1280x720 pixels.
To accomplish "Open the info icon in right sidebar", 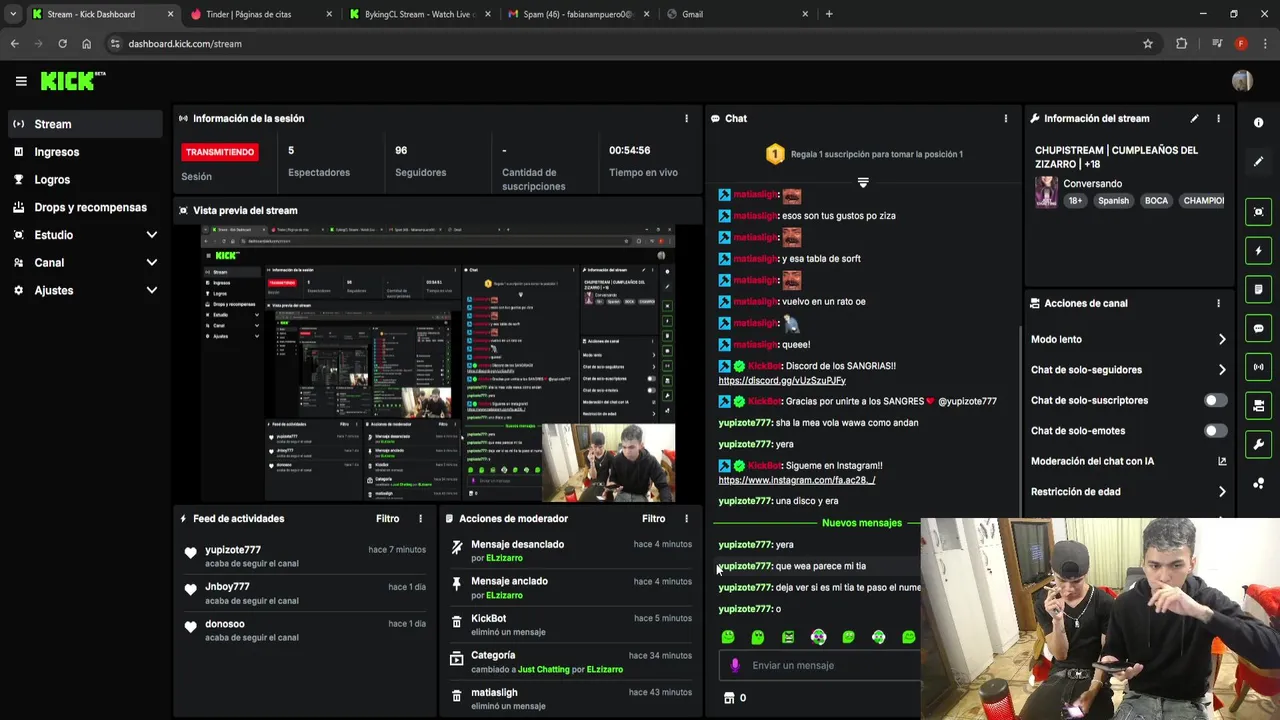I will coord(1258,122).
